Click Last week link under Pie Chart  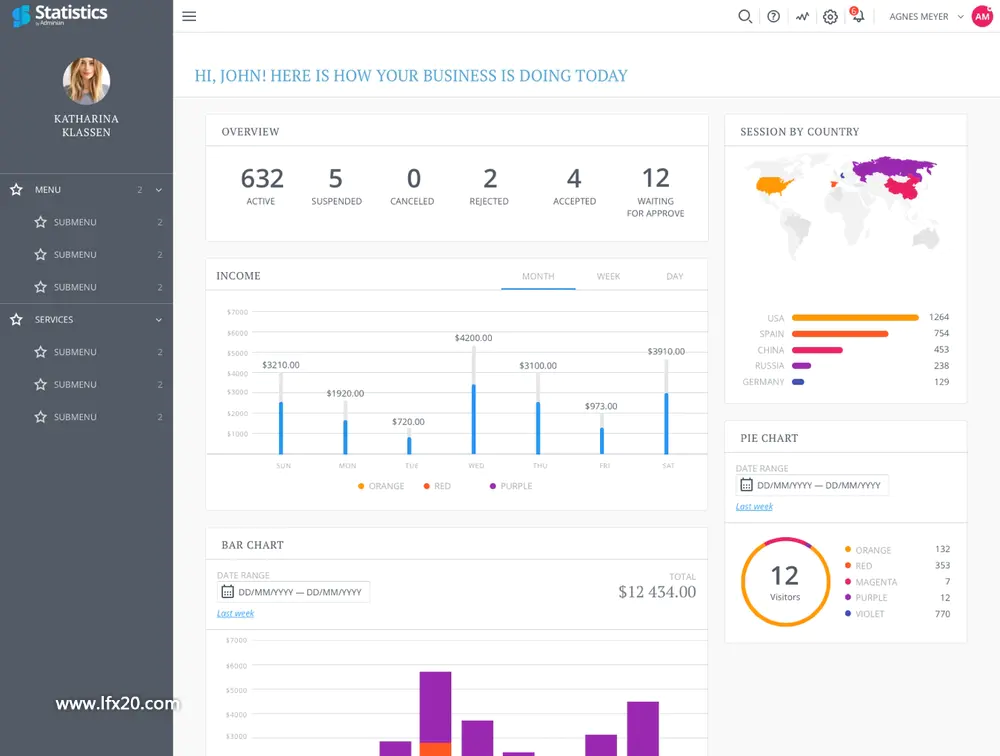click(754, 507)
